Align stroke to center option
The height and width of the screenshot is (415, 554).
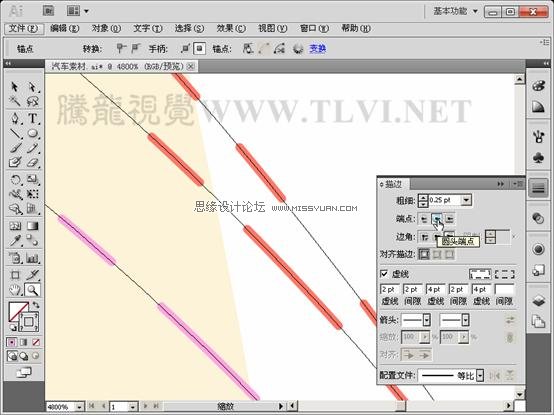(424, 254)
